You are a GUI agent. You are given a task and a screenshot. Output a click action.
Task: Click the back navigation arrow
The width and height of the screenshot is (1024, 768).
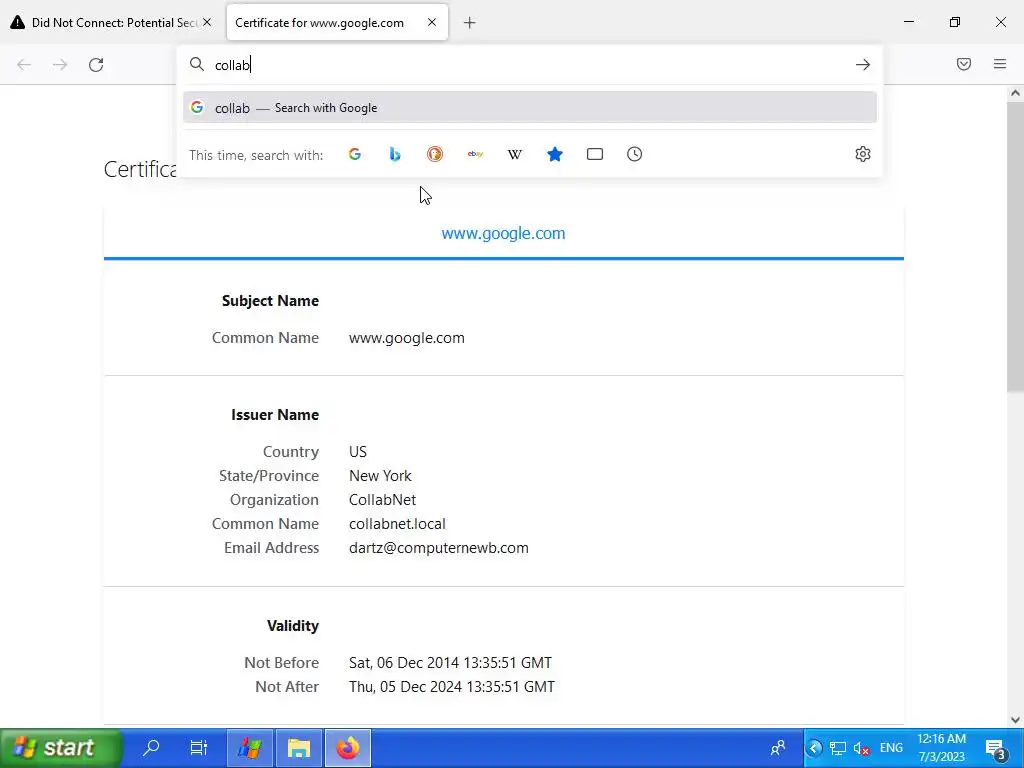(24, 65)
